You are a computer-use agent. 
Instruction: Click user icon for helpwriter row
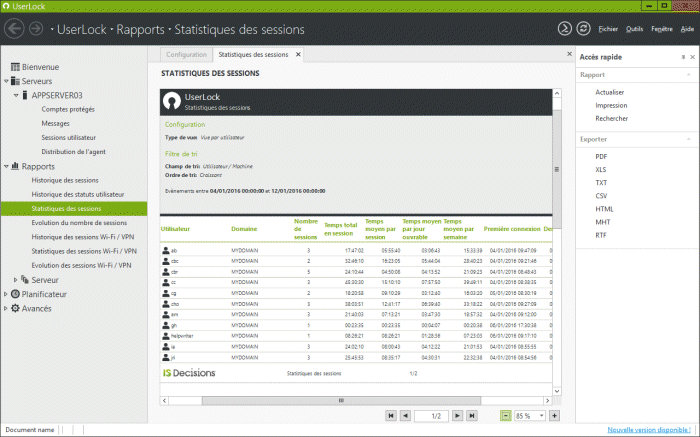tap(166, 336)
